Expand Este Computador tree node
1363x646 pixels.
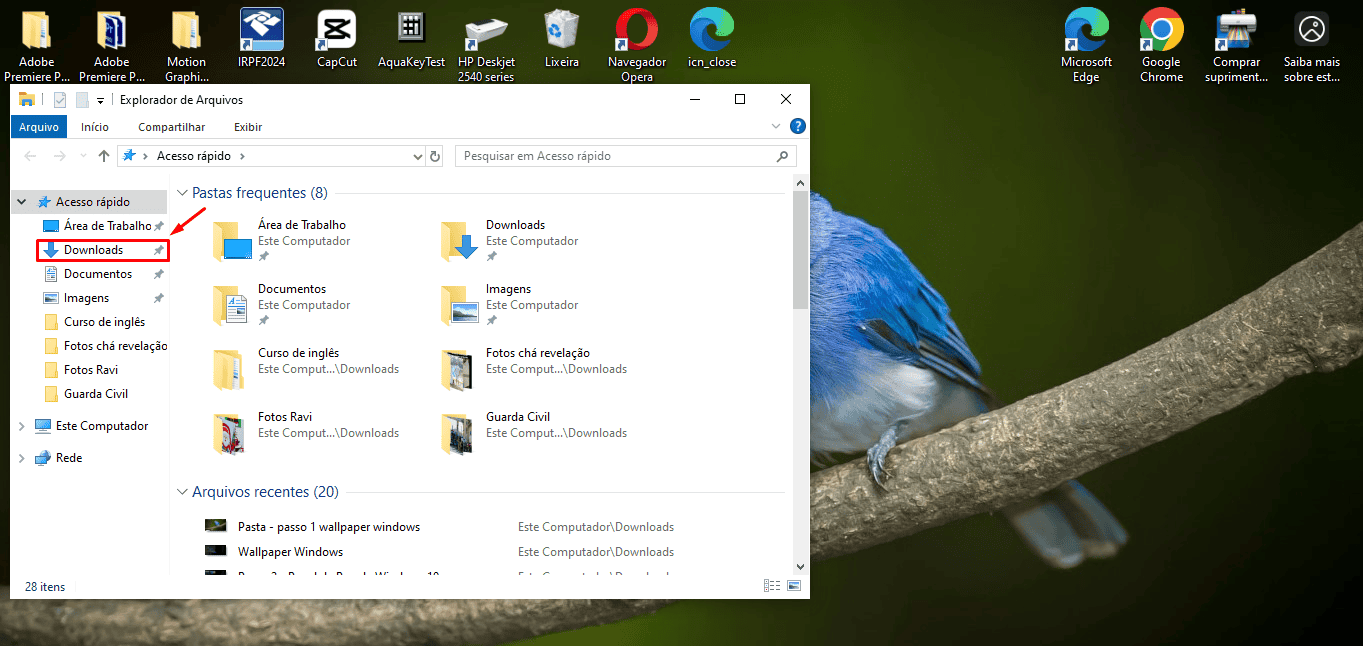(22, 426)
